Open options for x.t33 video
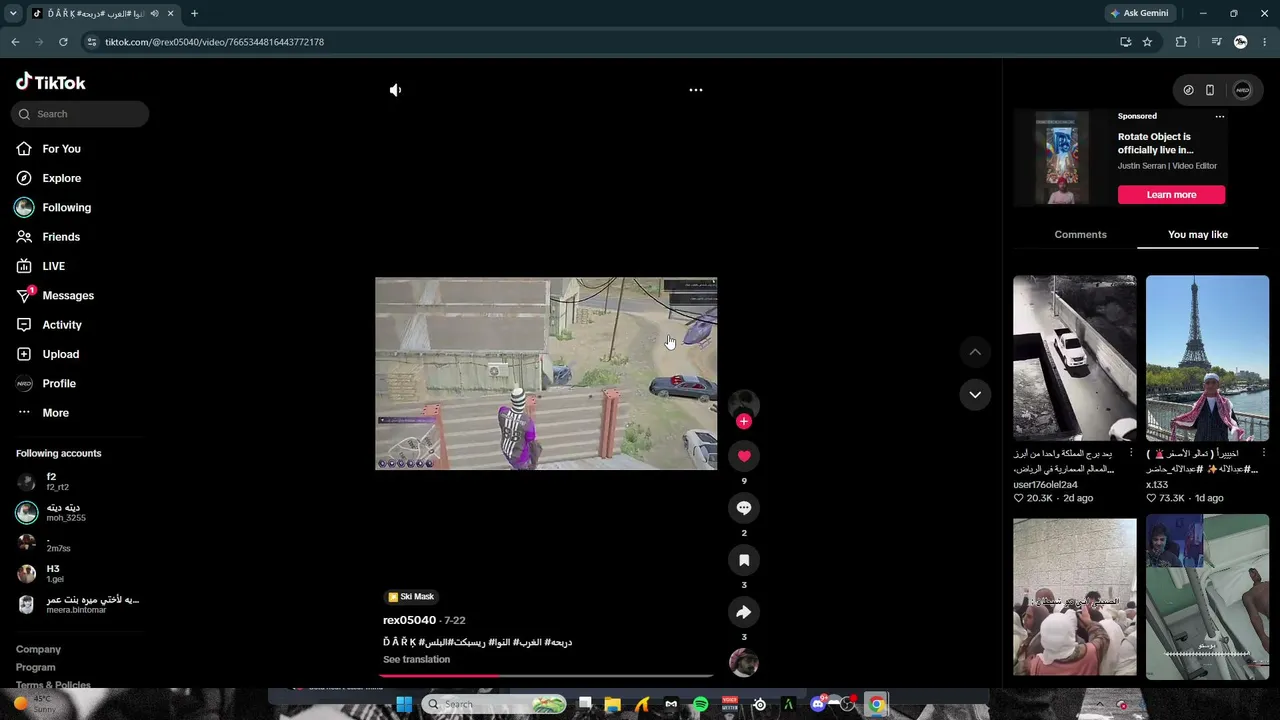The width and height of the screenshot is (1280, 720). pos(1264,453)
